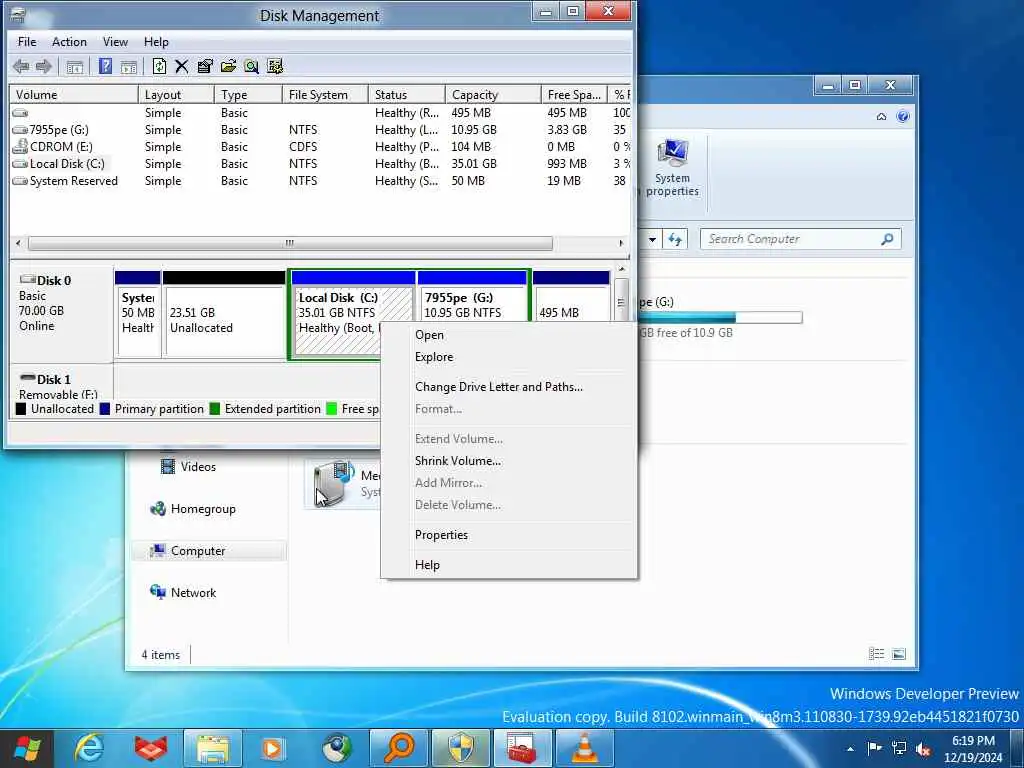Open the Start button on taskbar
The height and width of the screenshot is (768, 1024).
click(x=27, y=748)
